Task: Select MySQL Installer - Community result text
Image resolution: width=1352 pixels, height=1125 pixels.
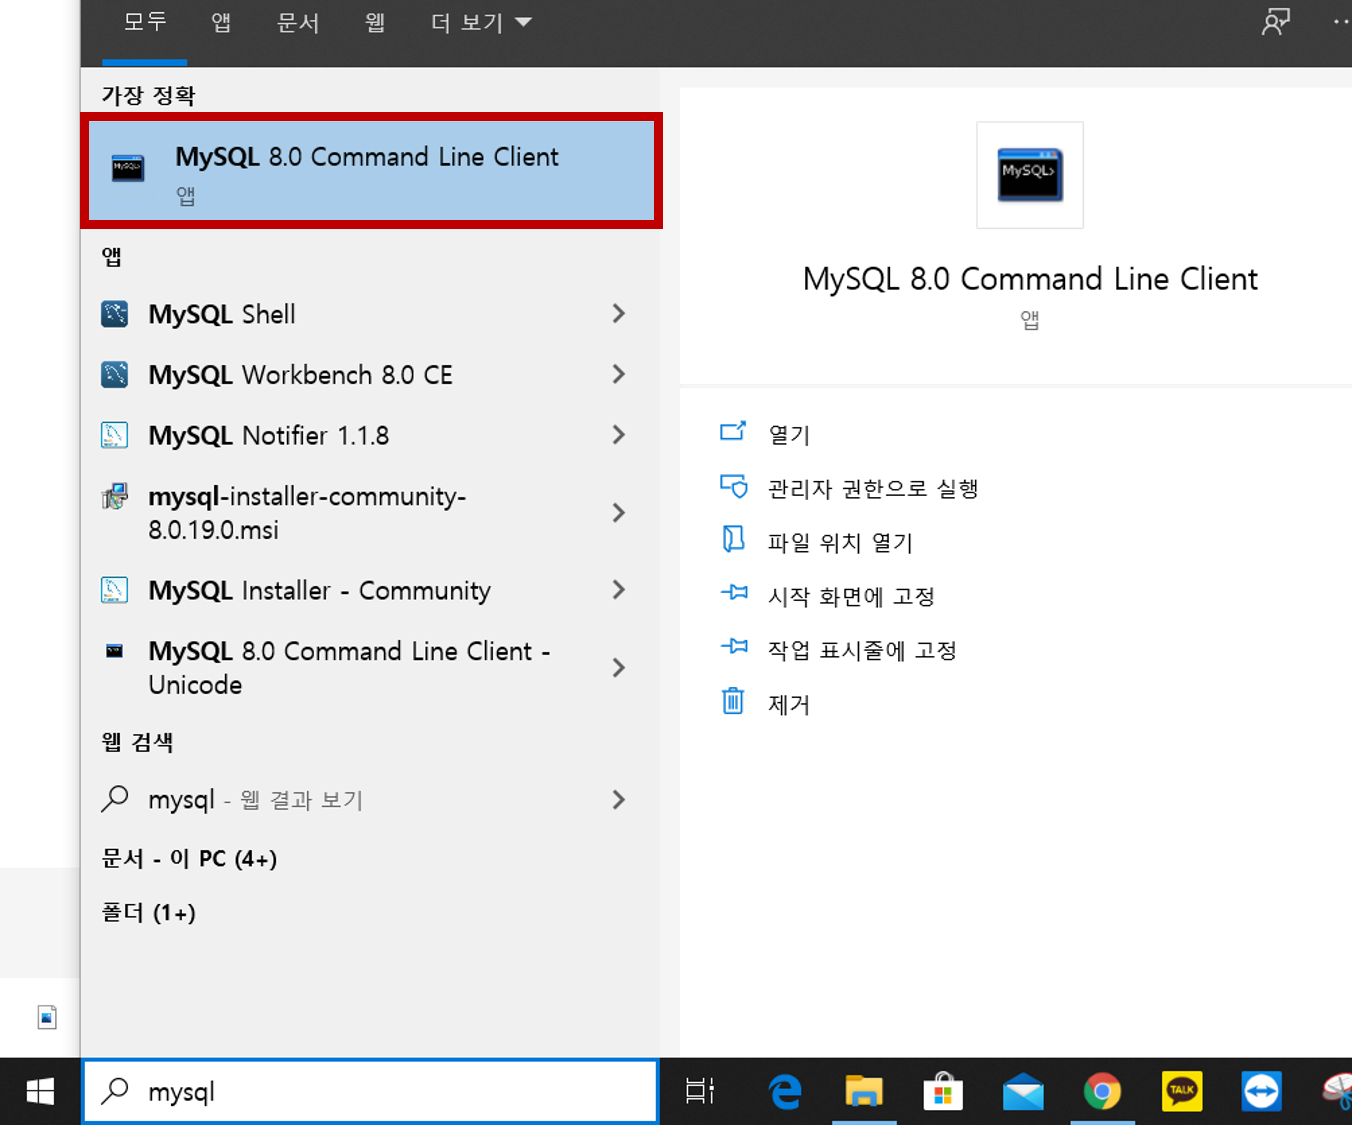Action: 319,591
